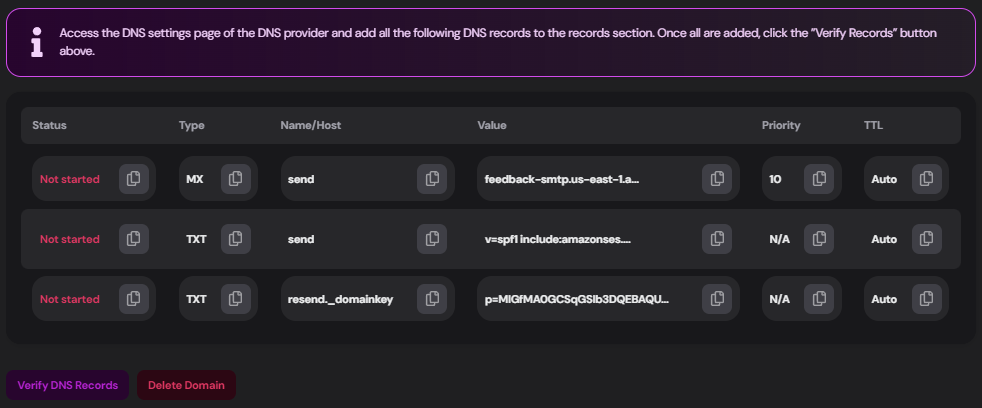Click the MX type label
The image size is (982, 408).
pos(194,179)
